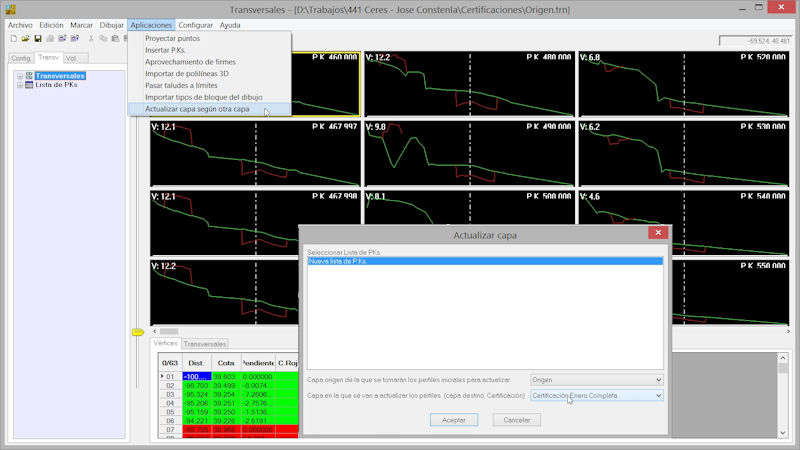800x450 pixels.
Task: Click the horizontal scrollbar right arrow
Action: (x=788, y=331)
